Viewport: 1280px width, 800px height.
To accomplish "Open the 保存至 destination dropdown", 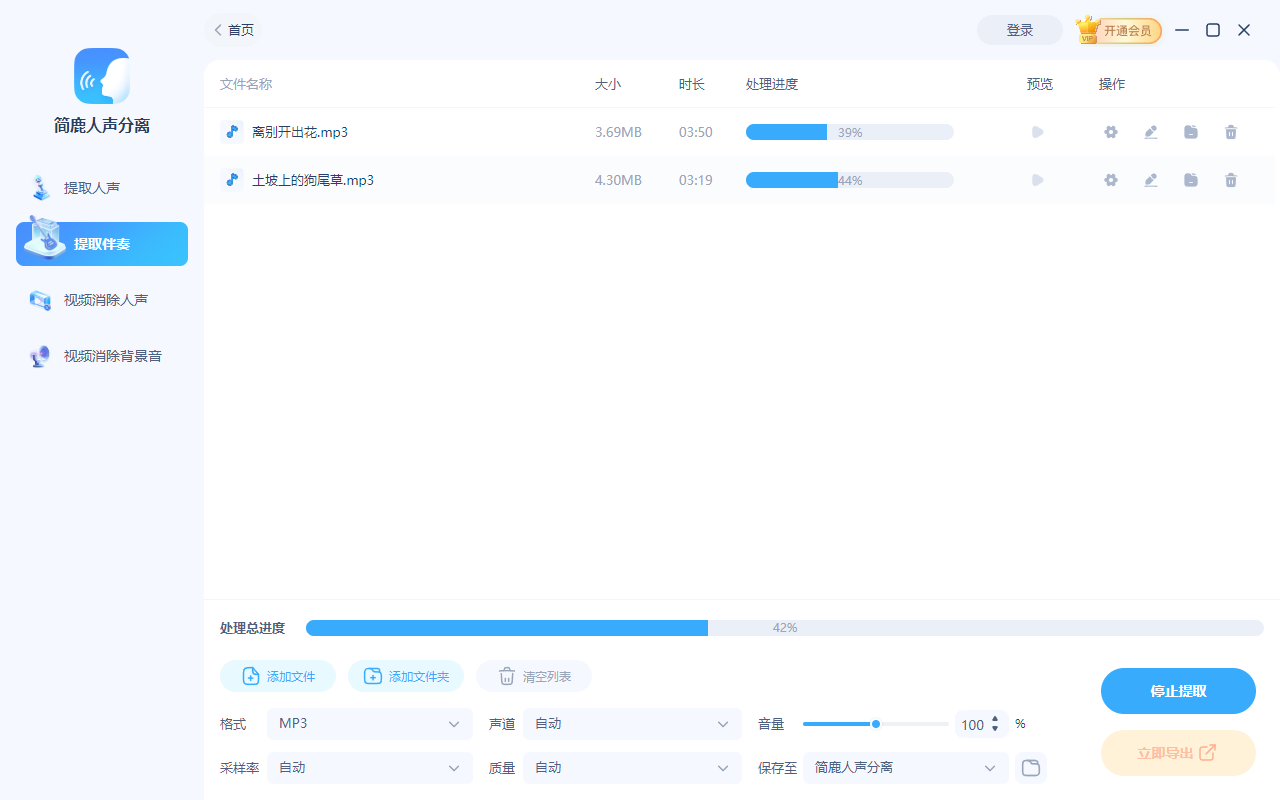I will click(x=905, y=767).
